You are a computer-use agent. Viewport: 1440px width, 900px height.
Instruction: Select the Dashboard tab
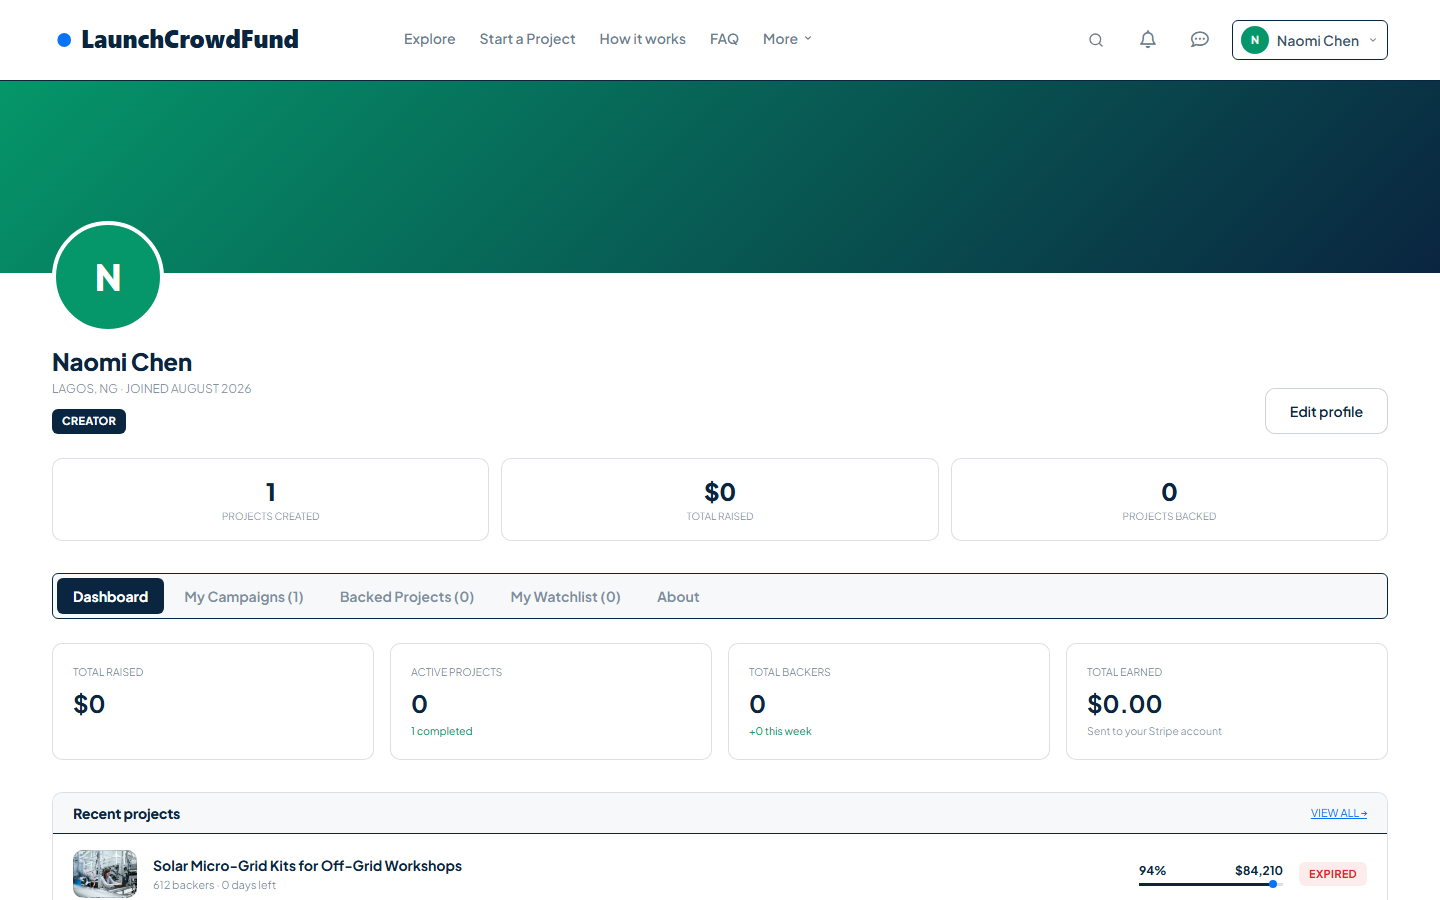[x=110, y=596]
